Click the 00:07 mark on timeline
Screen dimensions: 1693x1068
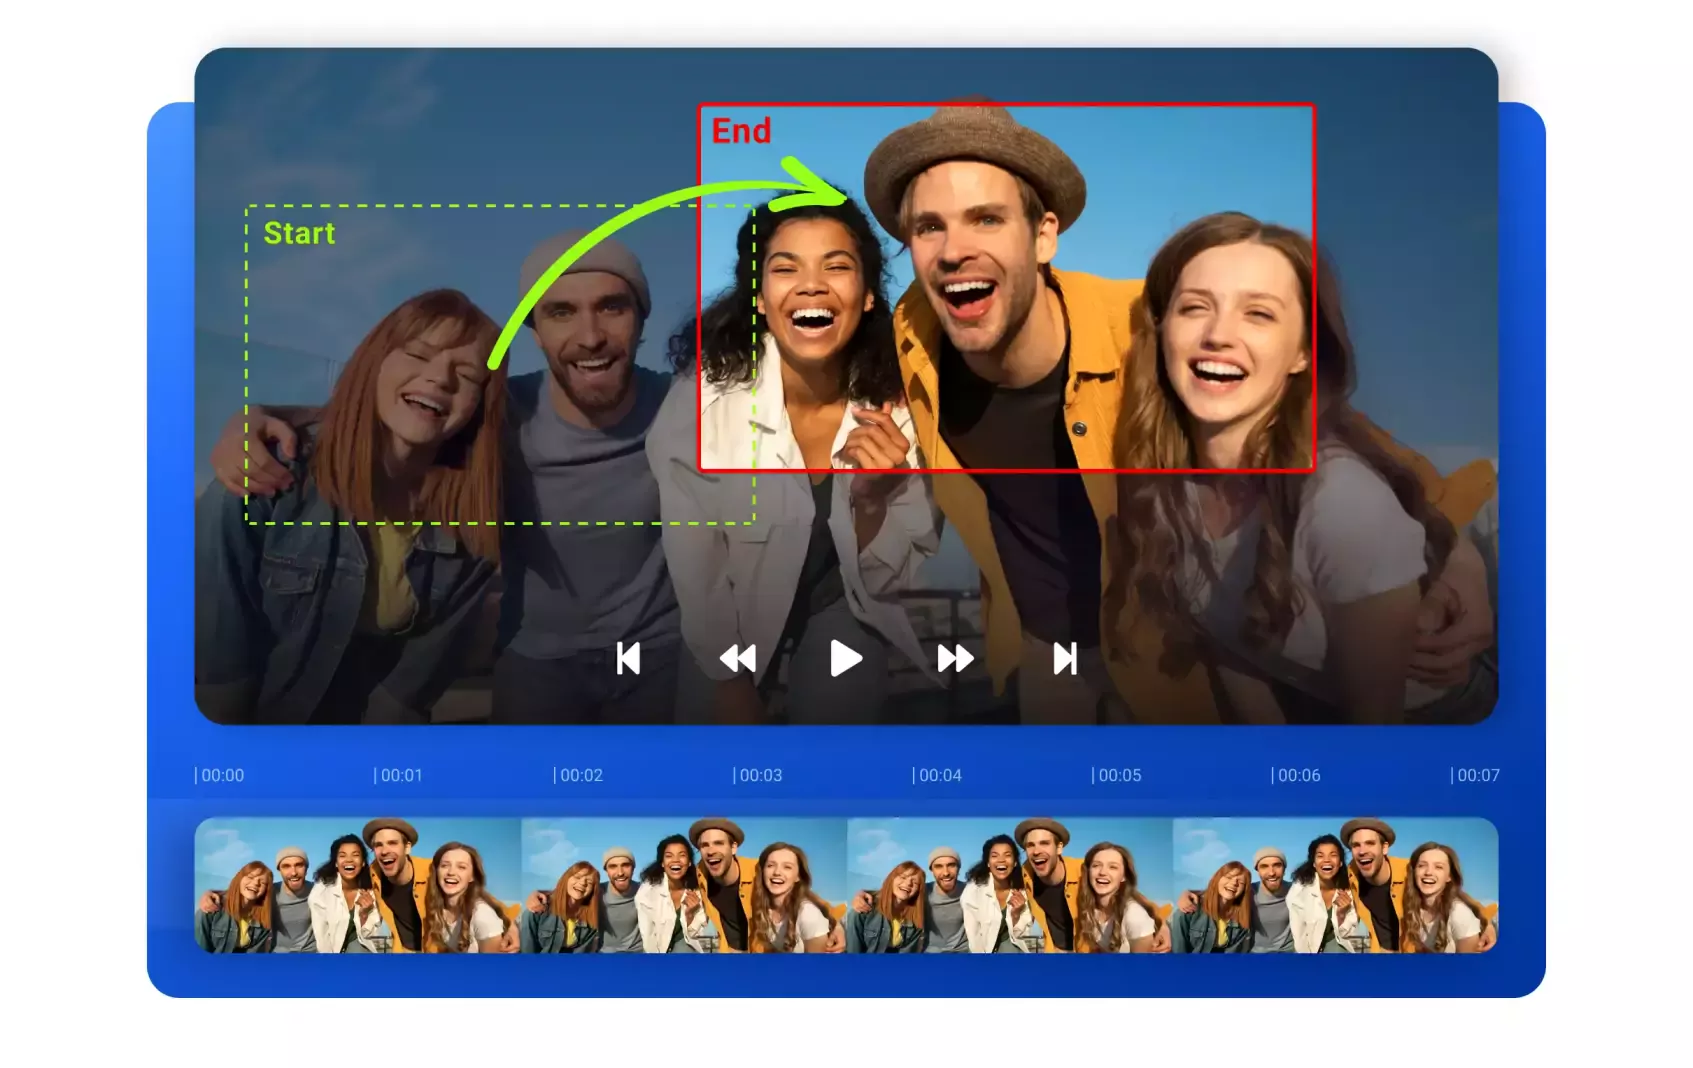(1475, 775)
